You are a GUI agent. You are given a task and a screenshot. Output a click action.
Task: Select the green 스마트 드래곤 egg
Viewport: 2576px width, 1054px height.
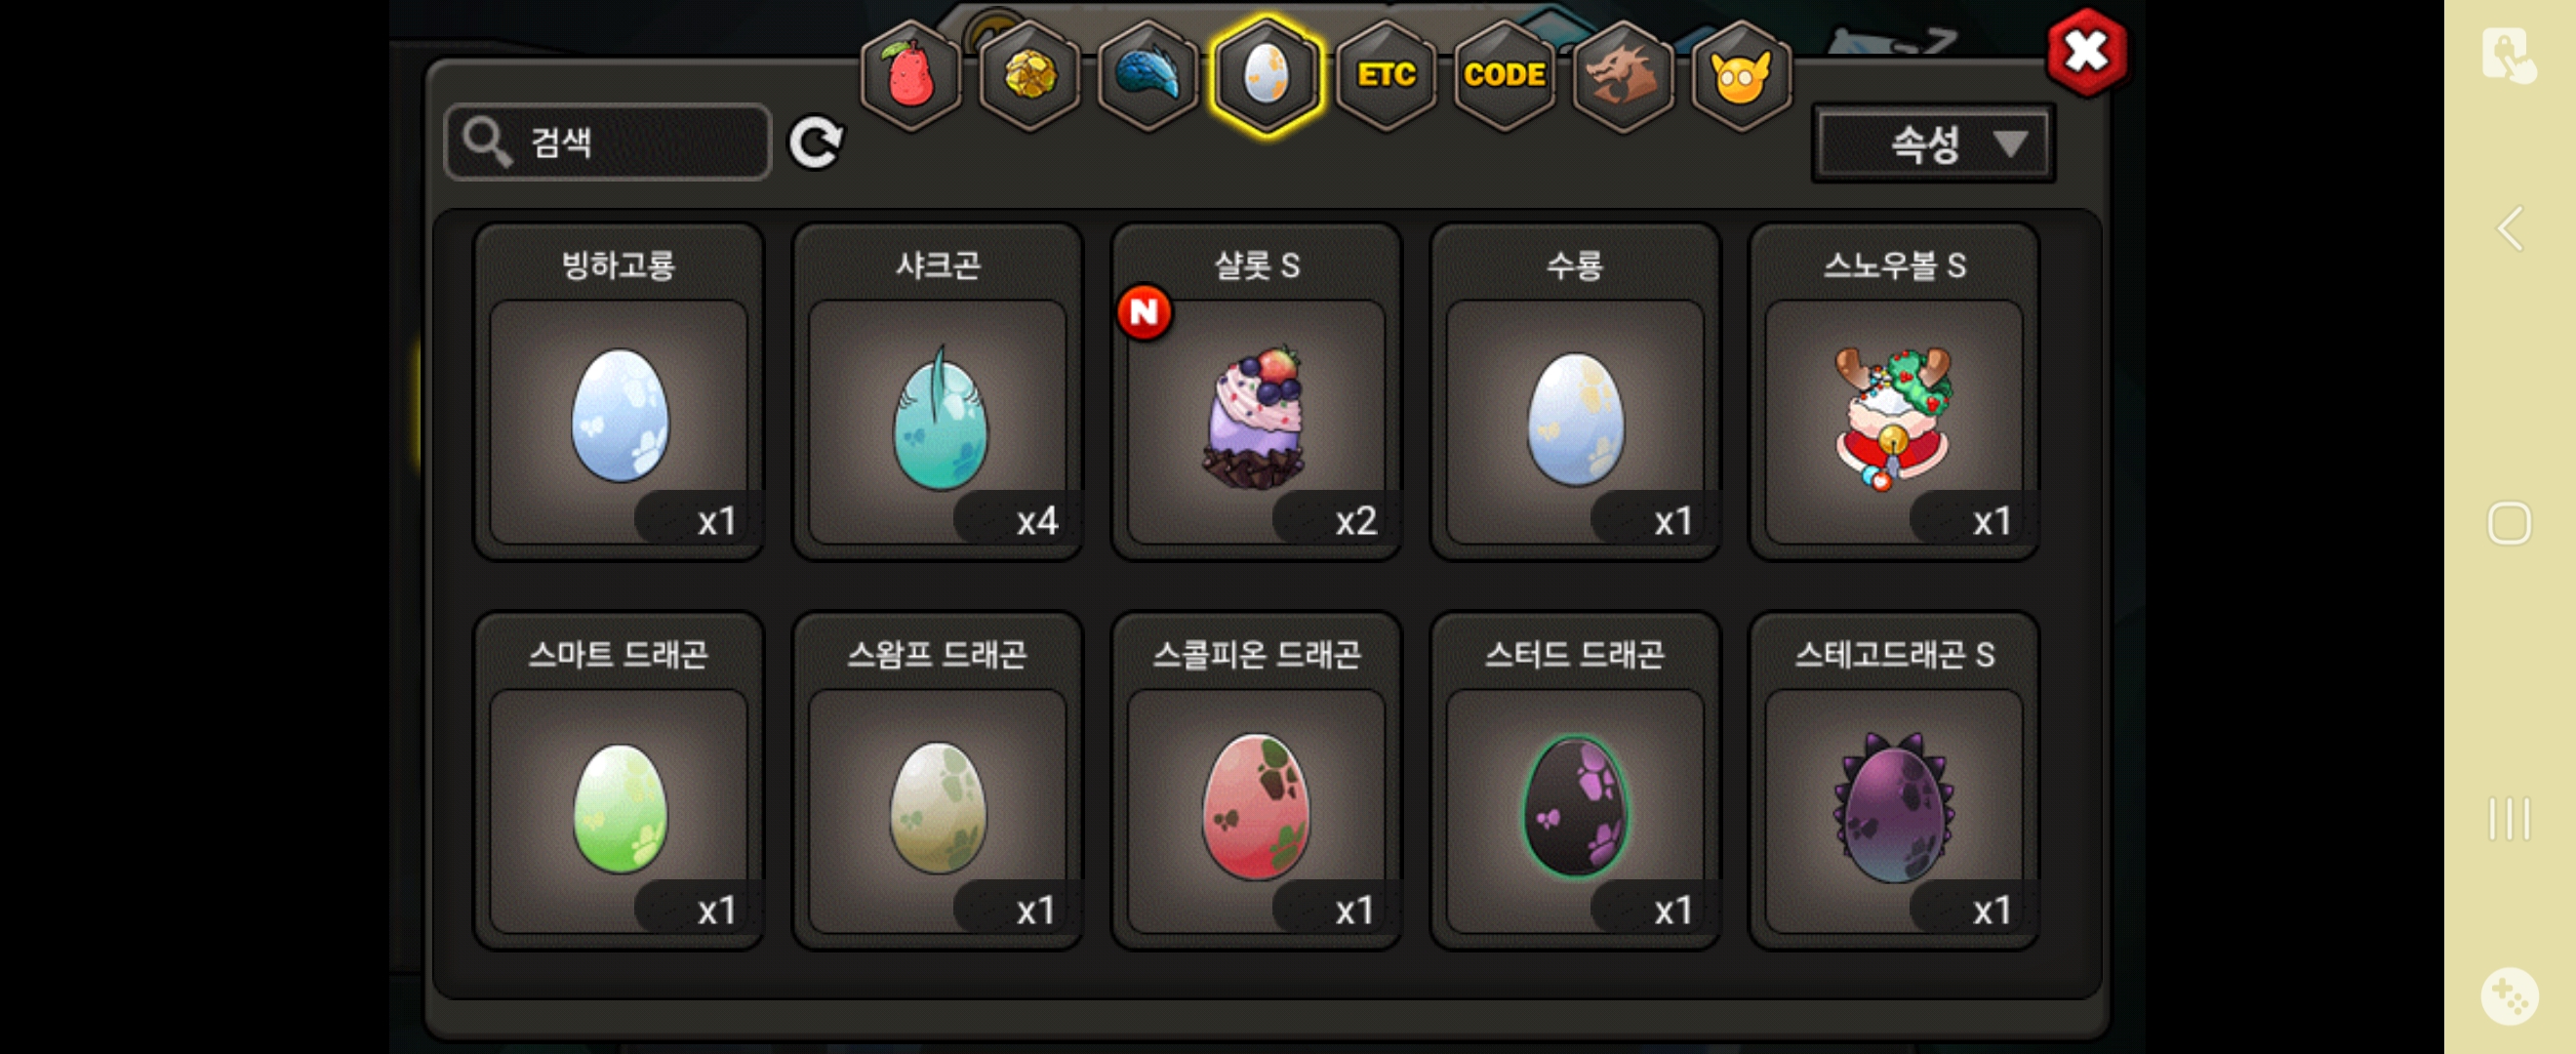(x=618, y=781)
